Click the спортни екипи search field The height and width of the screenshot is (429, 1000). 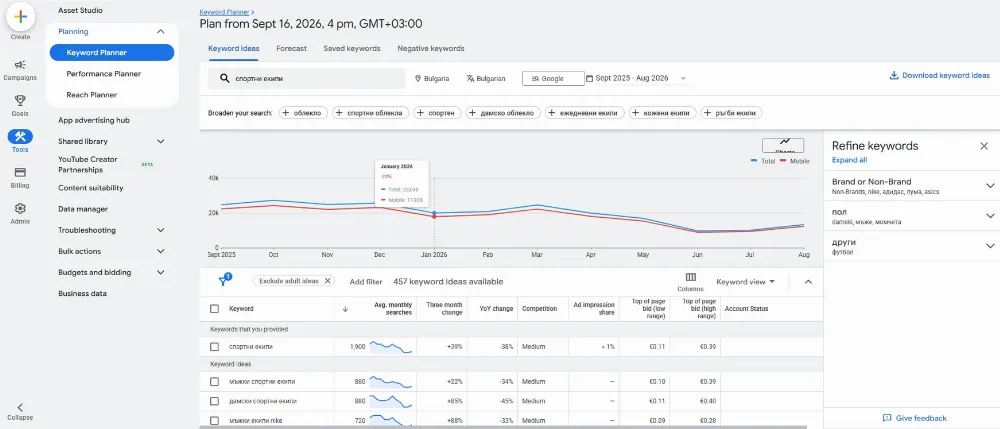click(306, 78)
